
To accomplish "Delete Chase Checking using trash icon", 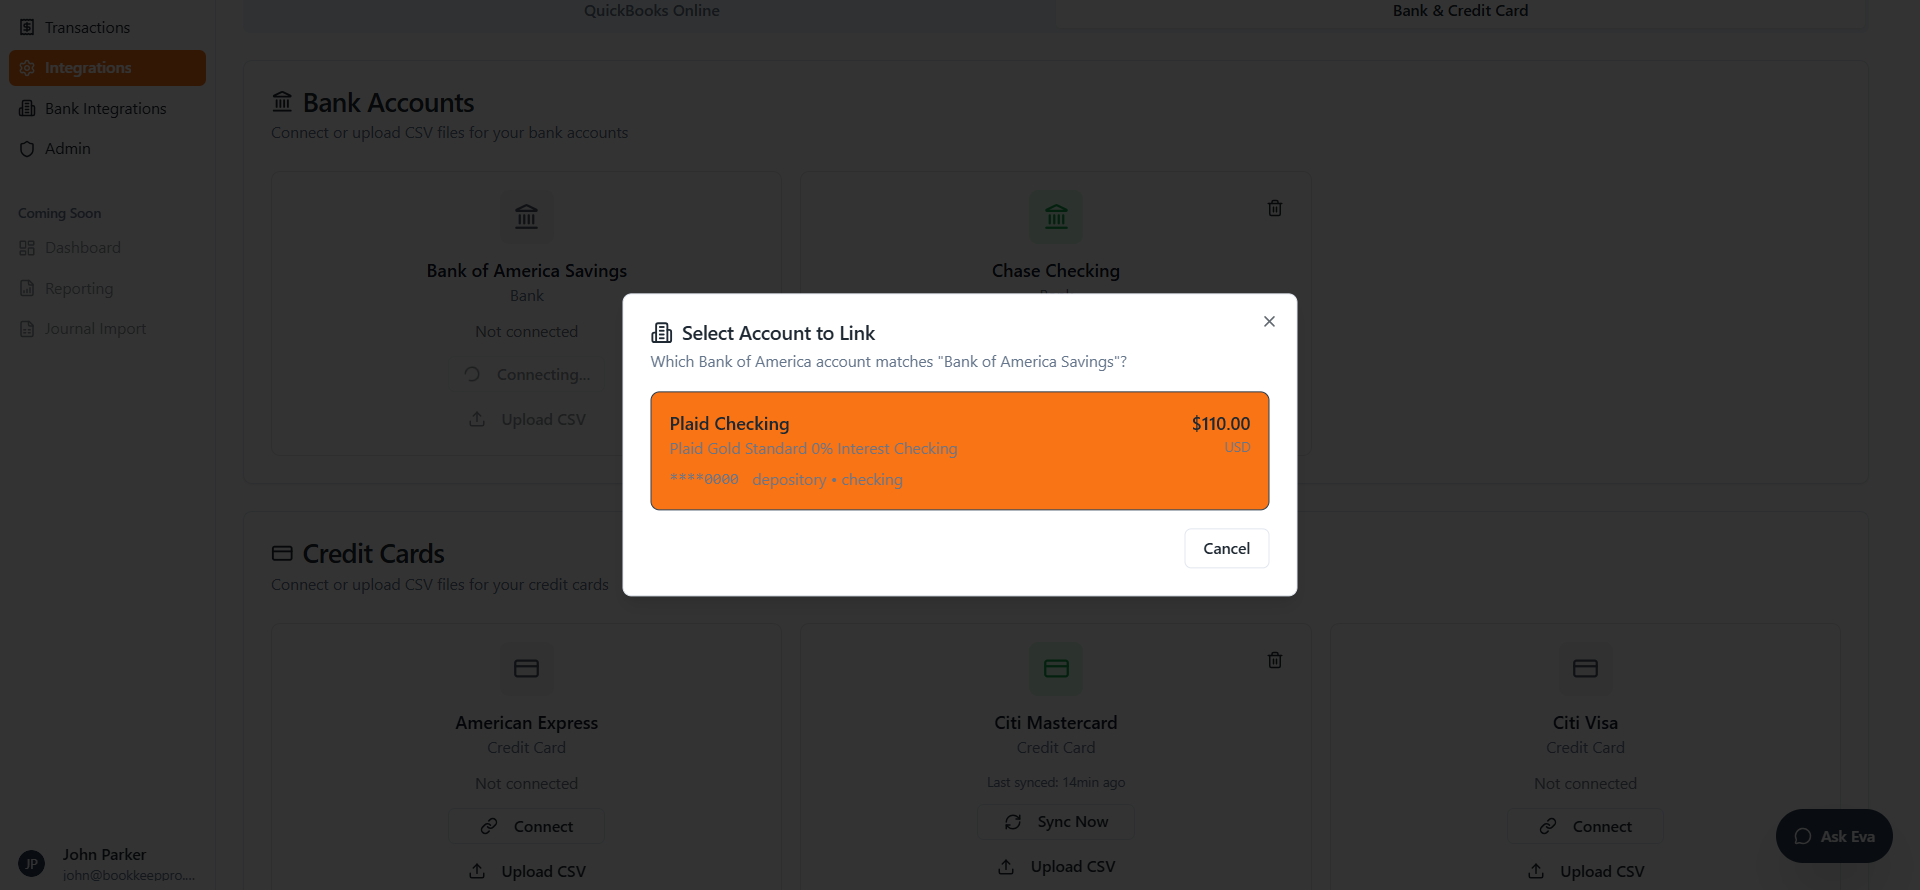I will [1275, 208].
